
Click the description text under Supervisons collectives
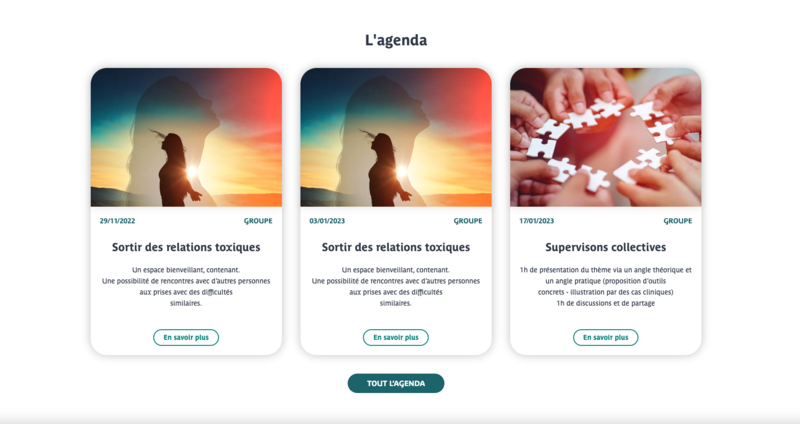[x=606, y=286]
